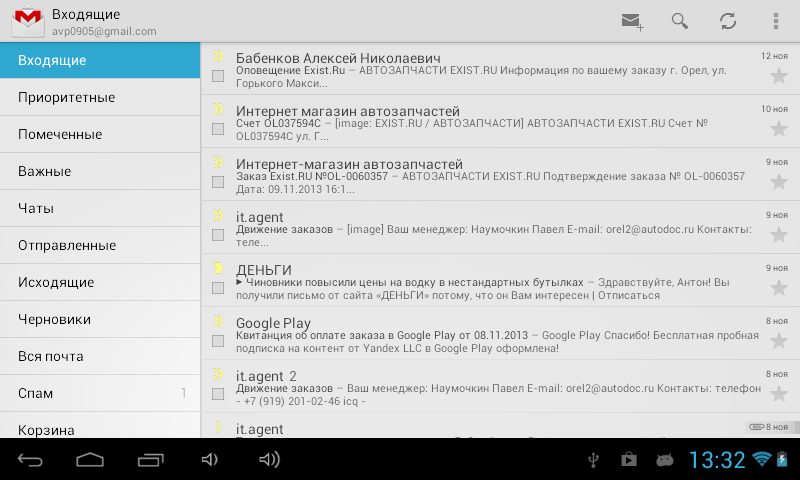Star the Google Play receipt email

point(778,341)
